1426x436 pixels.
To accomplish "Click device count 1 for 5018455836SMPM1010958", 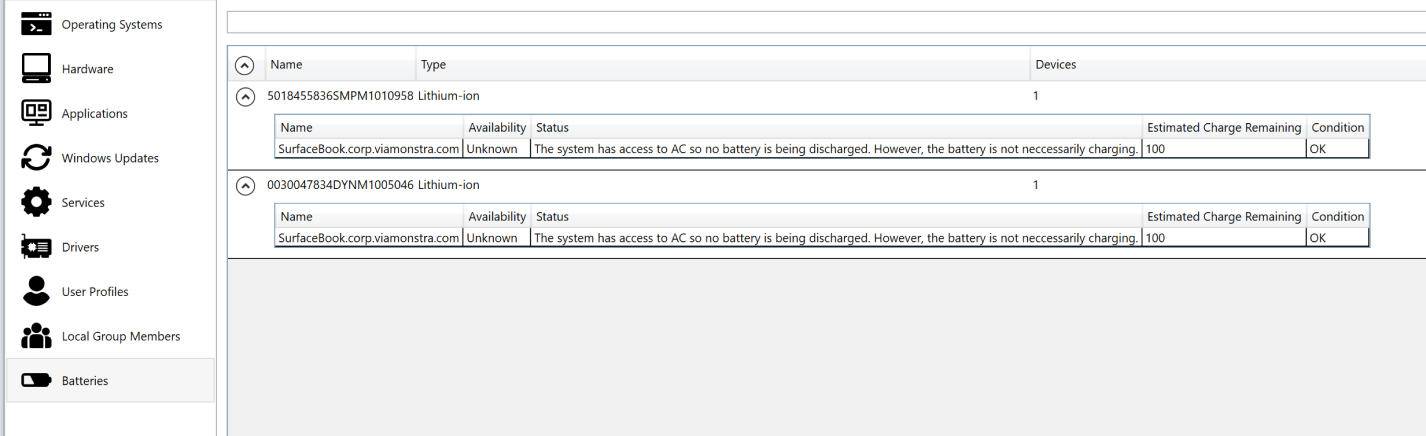I will tap(1036, 97).
